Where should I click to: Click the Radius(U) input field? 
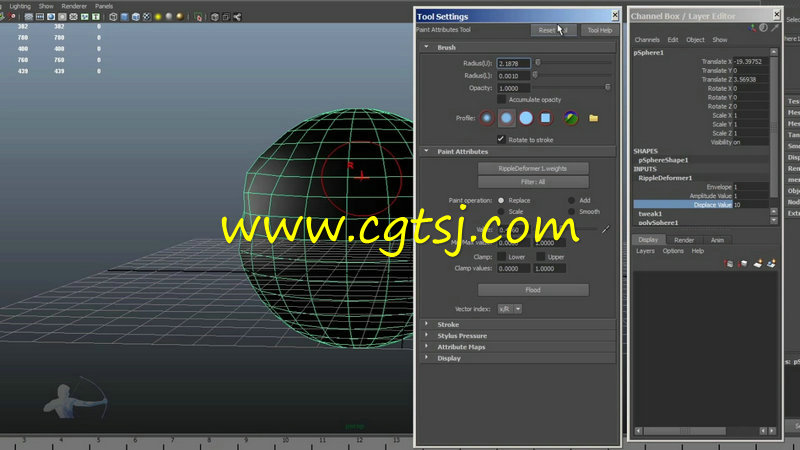click(x=514, y=63)
